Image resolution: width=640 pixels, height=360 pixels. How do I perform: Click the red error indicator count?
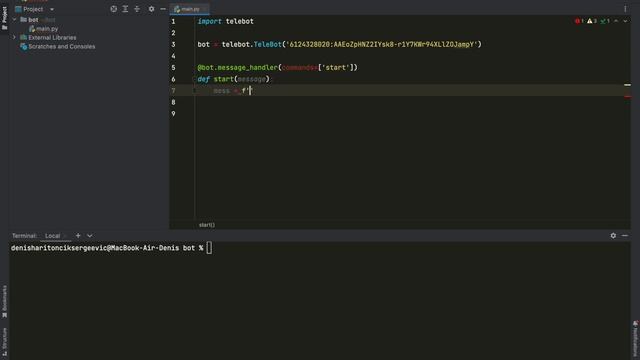[579, 21]
